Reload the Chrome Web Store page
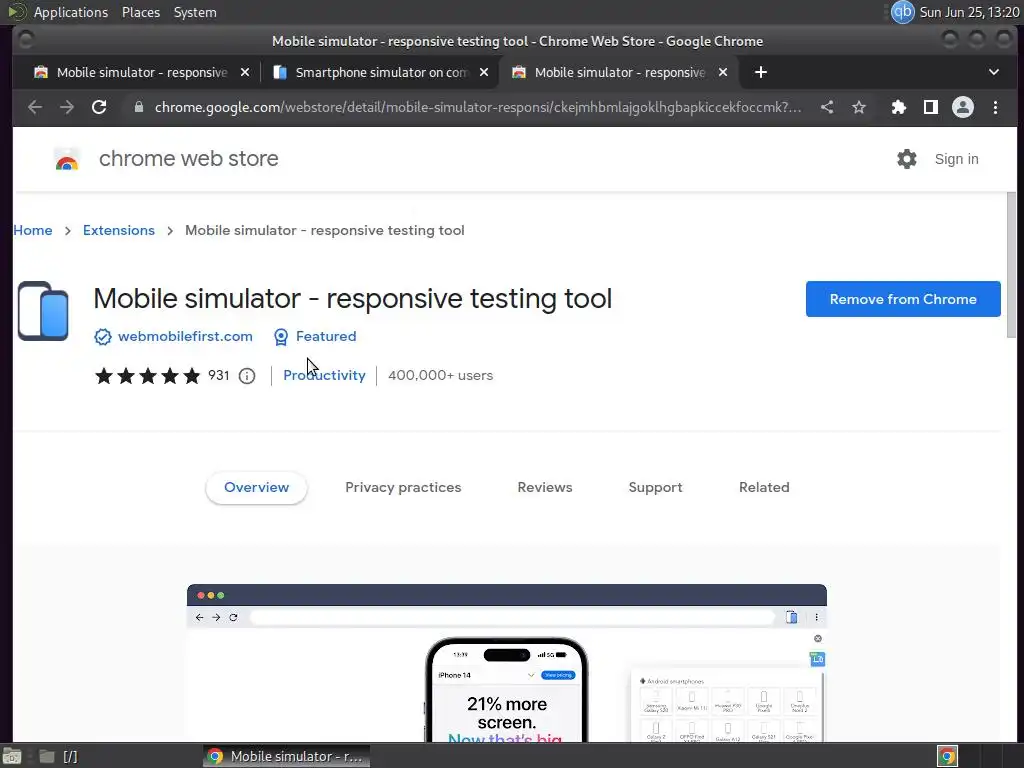 click(99, 107)
